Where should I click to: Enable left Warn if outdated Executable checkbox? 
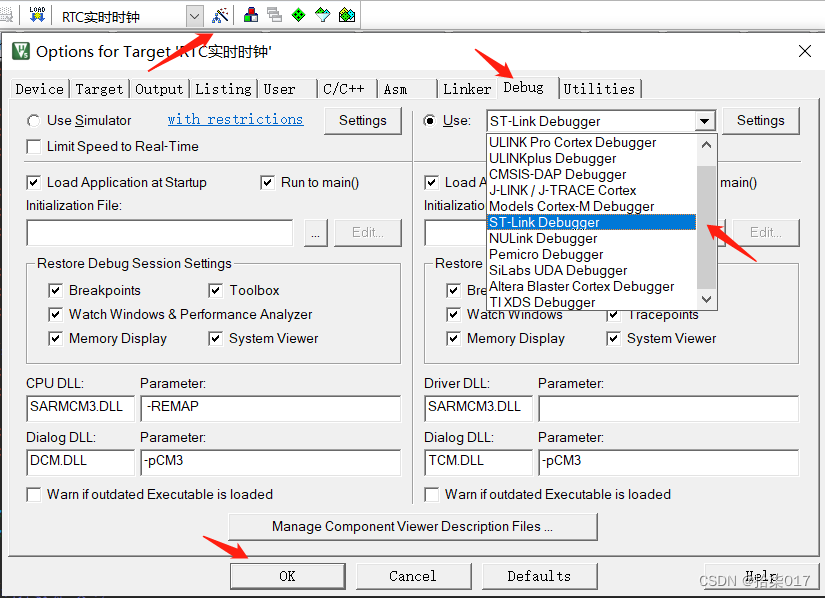point(34,494)
